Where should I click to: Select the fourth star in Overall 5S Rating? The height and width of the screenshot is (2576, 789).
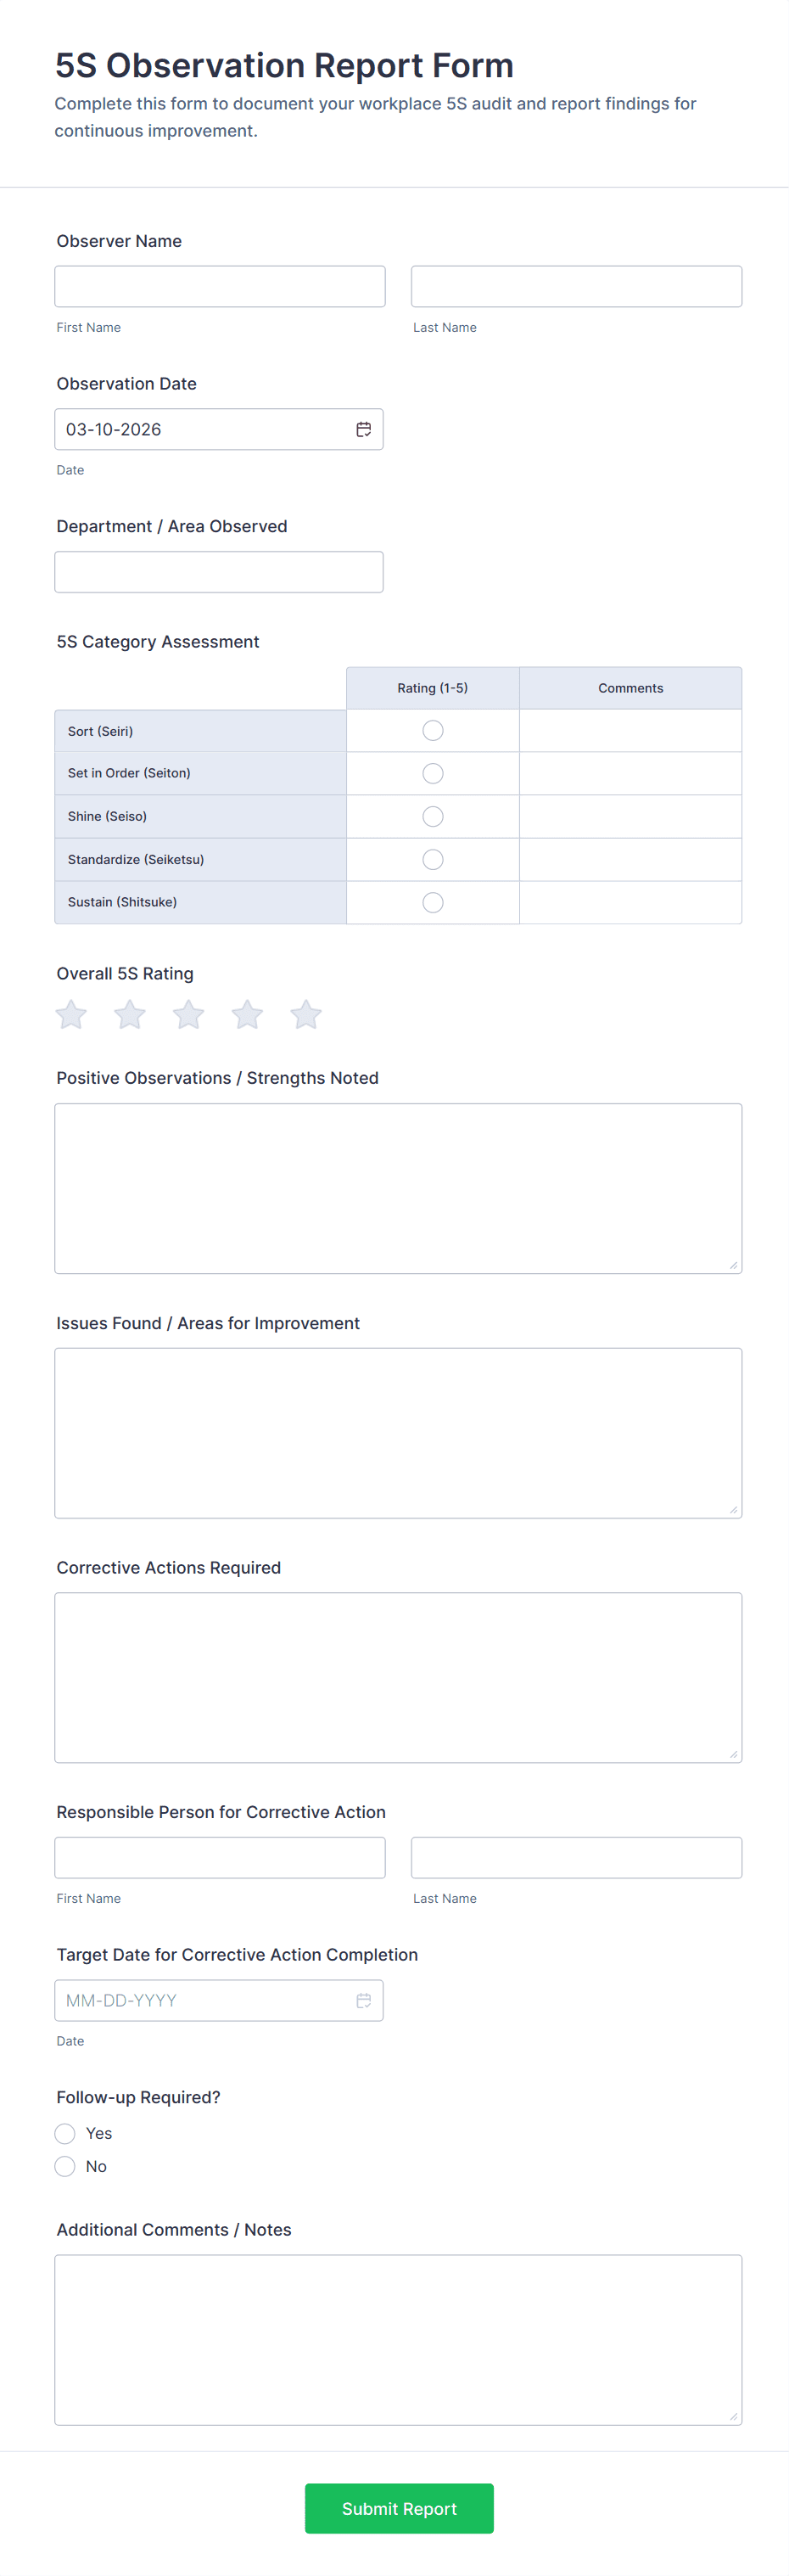(x=247, y=1015)
